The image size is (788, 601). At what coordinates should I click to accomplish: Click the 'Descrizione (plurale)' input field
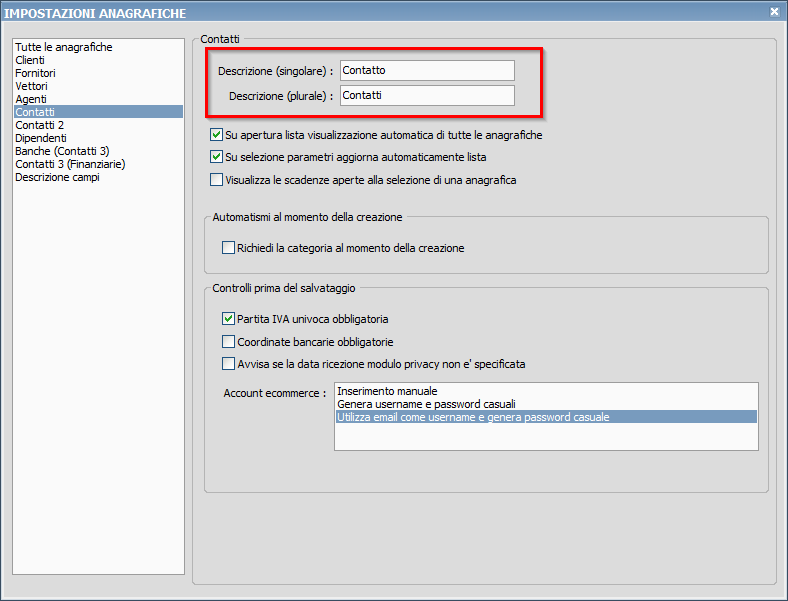pyautogui.click(x=427, y=95)
